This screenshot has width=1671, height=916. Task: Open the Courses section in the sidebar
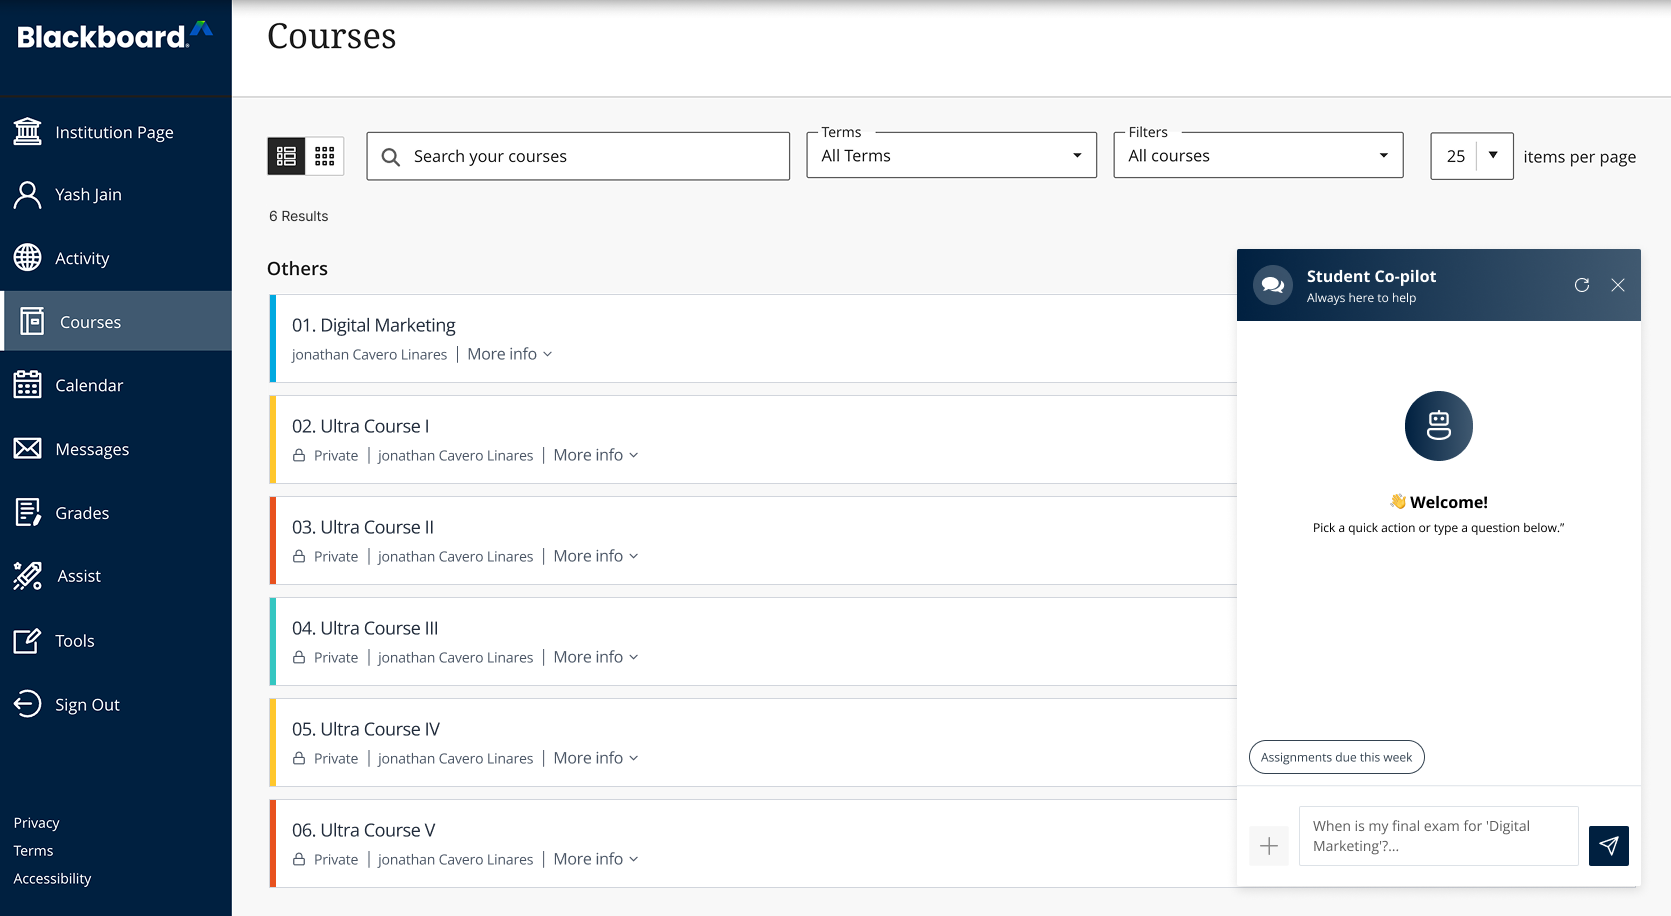tap(90, 321)
